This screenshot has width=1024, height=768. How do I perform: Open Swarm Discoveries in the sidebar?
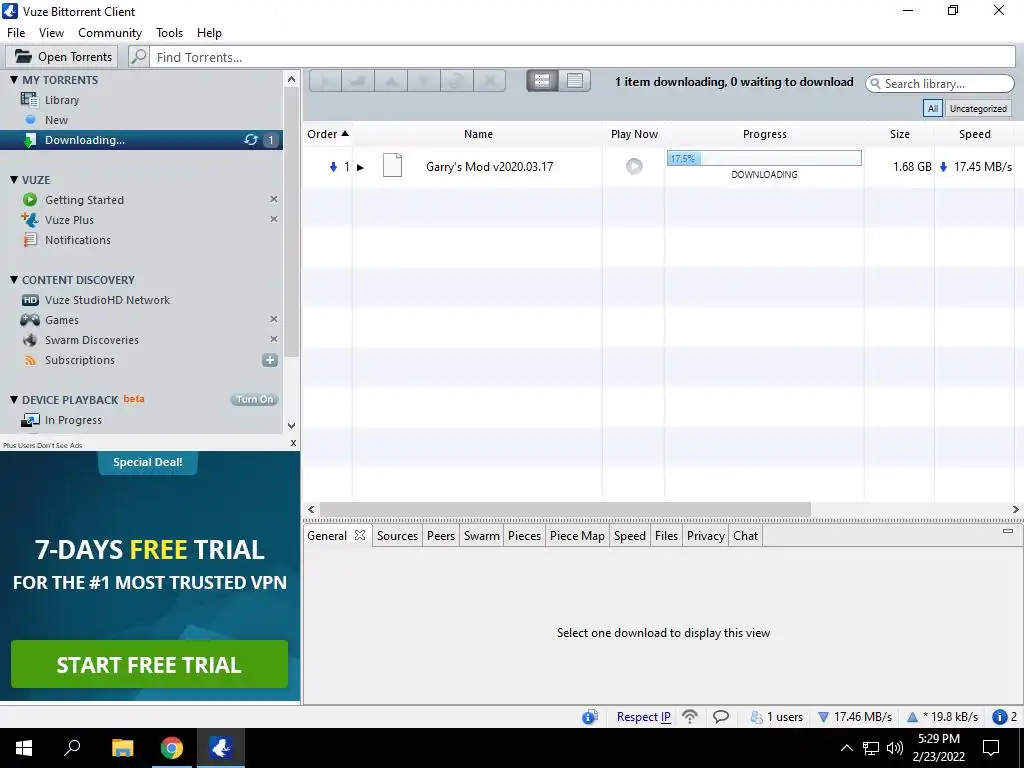141,340
